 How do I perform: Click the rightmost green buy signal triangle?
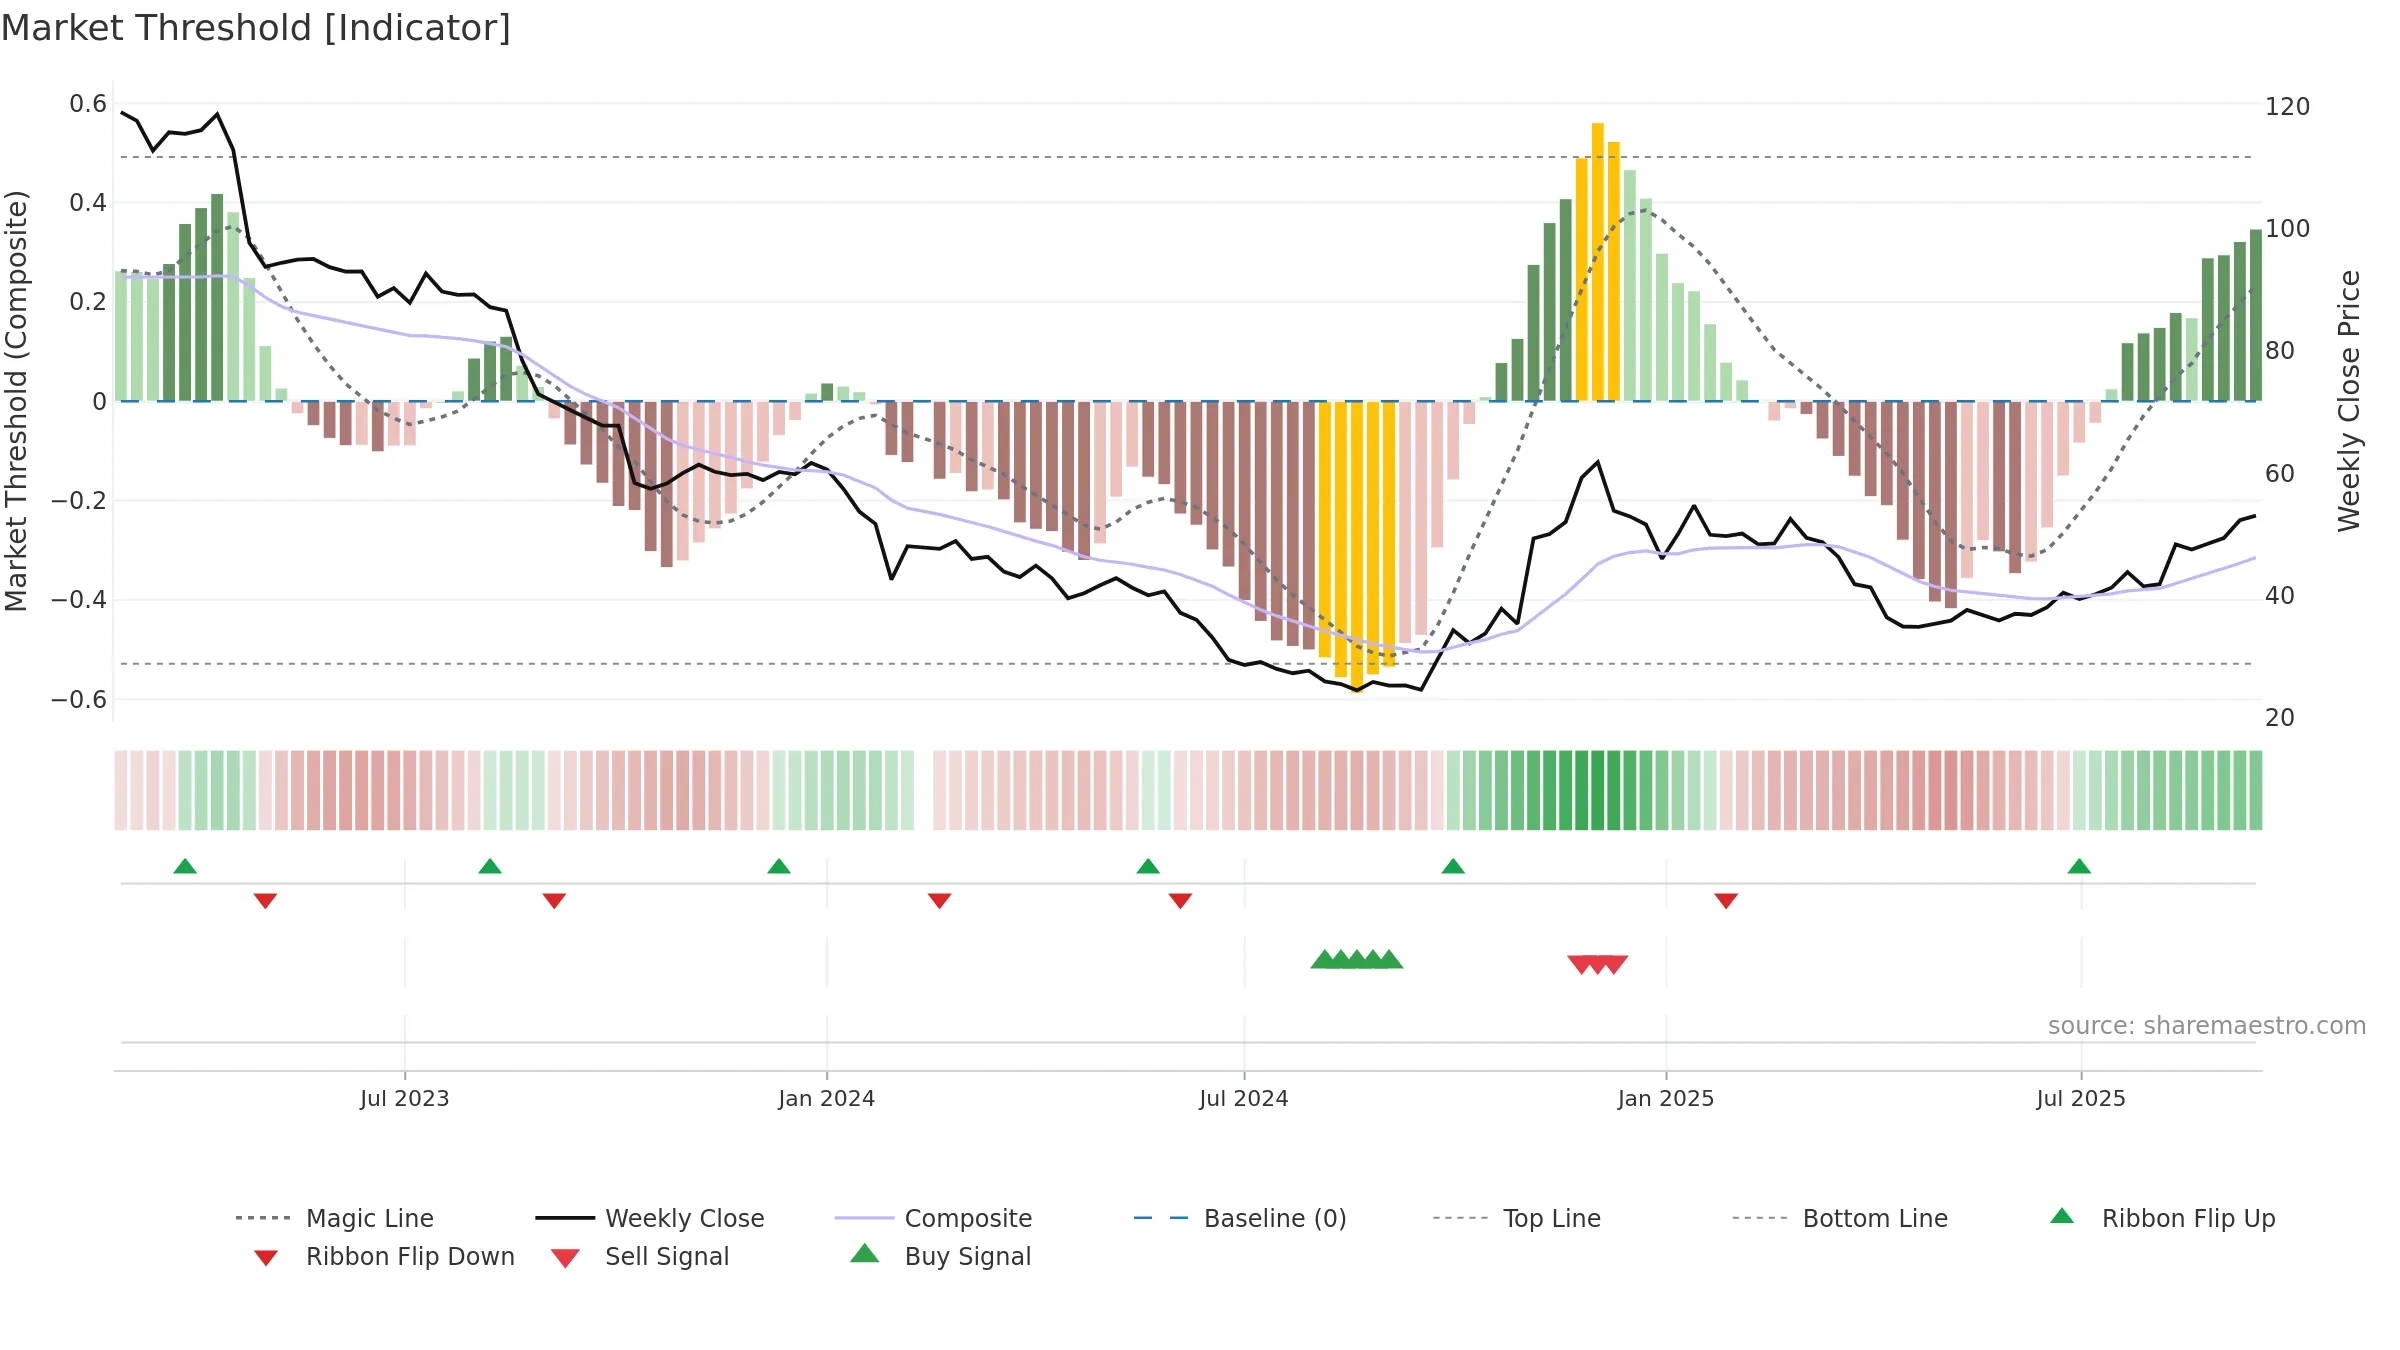point(1390,959)
